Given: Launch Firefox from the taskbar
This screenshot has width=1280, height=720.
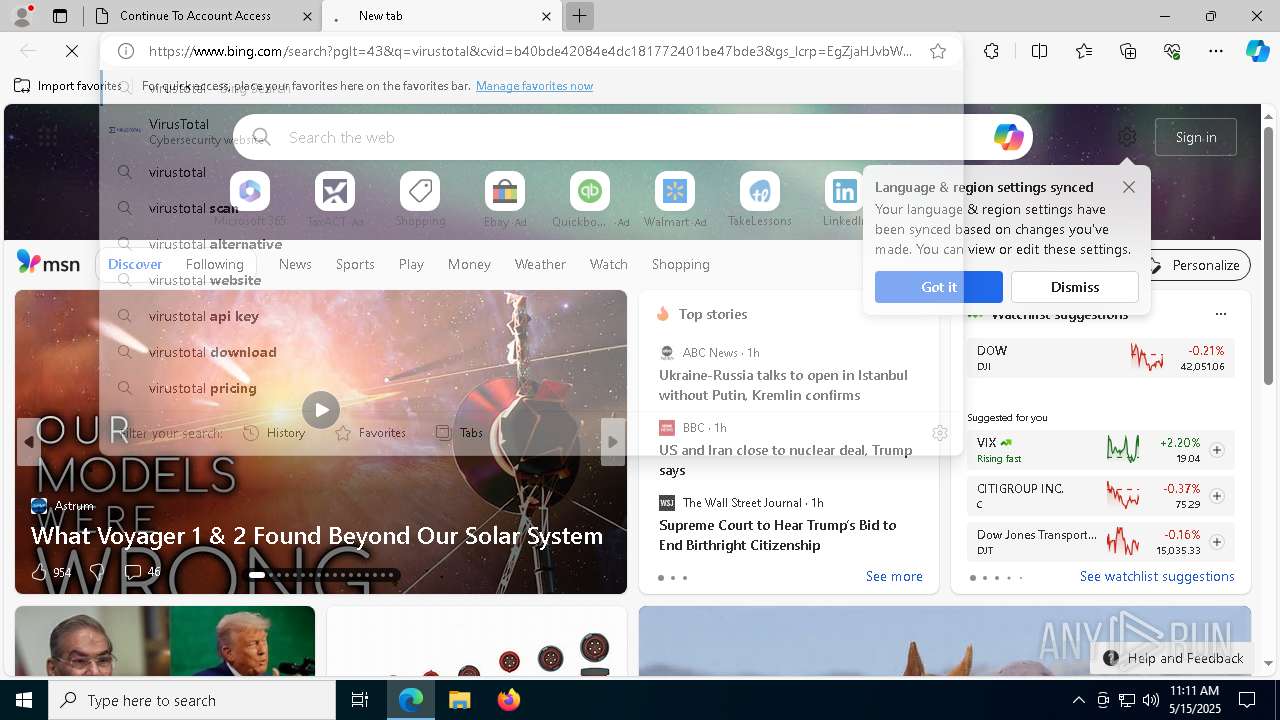Looking at the screenshot, I should 509,700.
